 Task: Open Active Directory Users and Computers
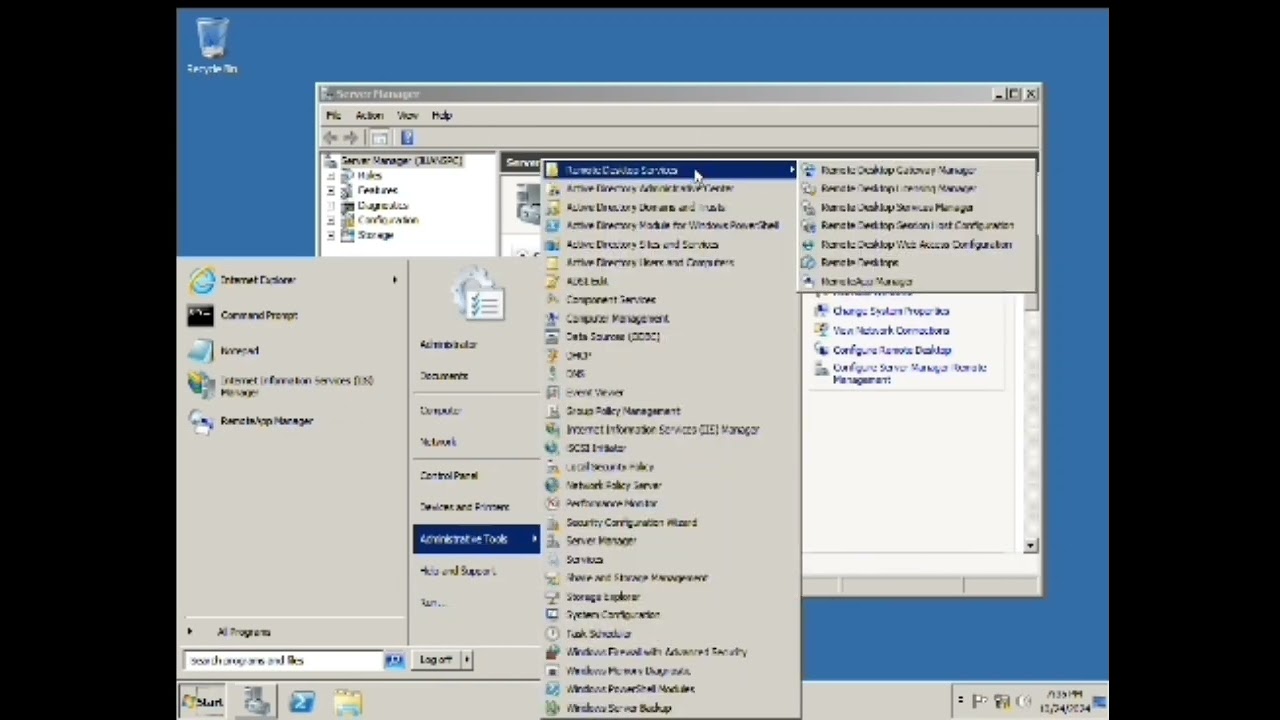pos(671,263)
